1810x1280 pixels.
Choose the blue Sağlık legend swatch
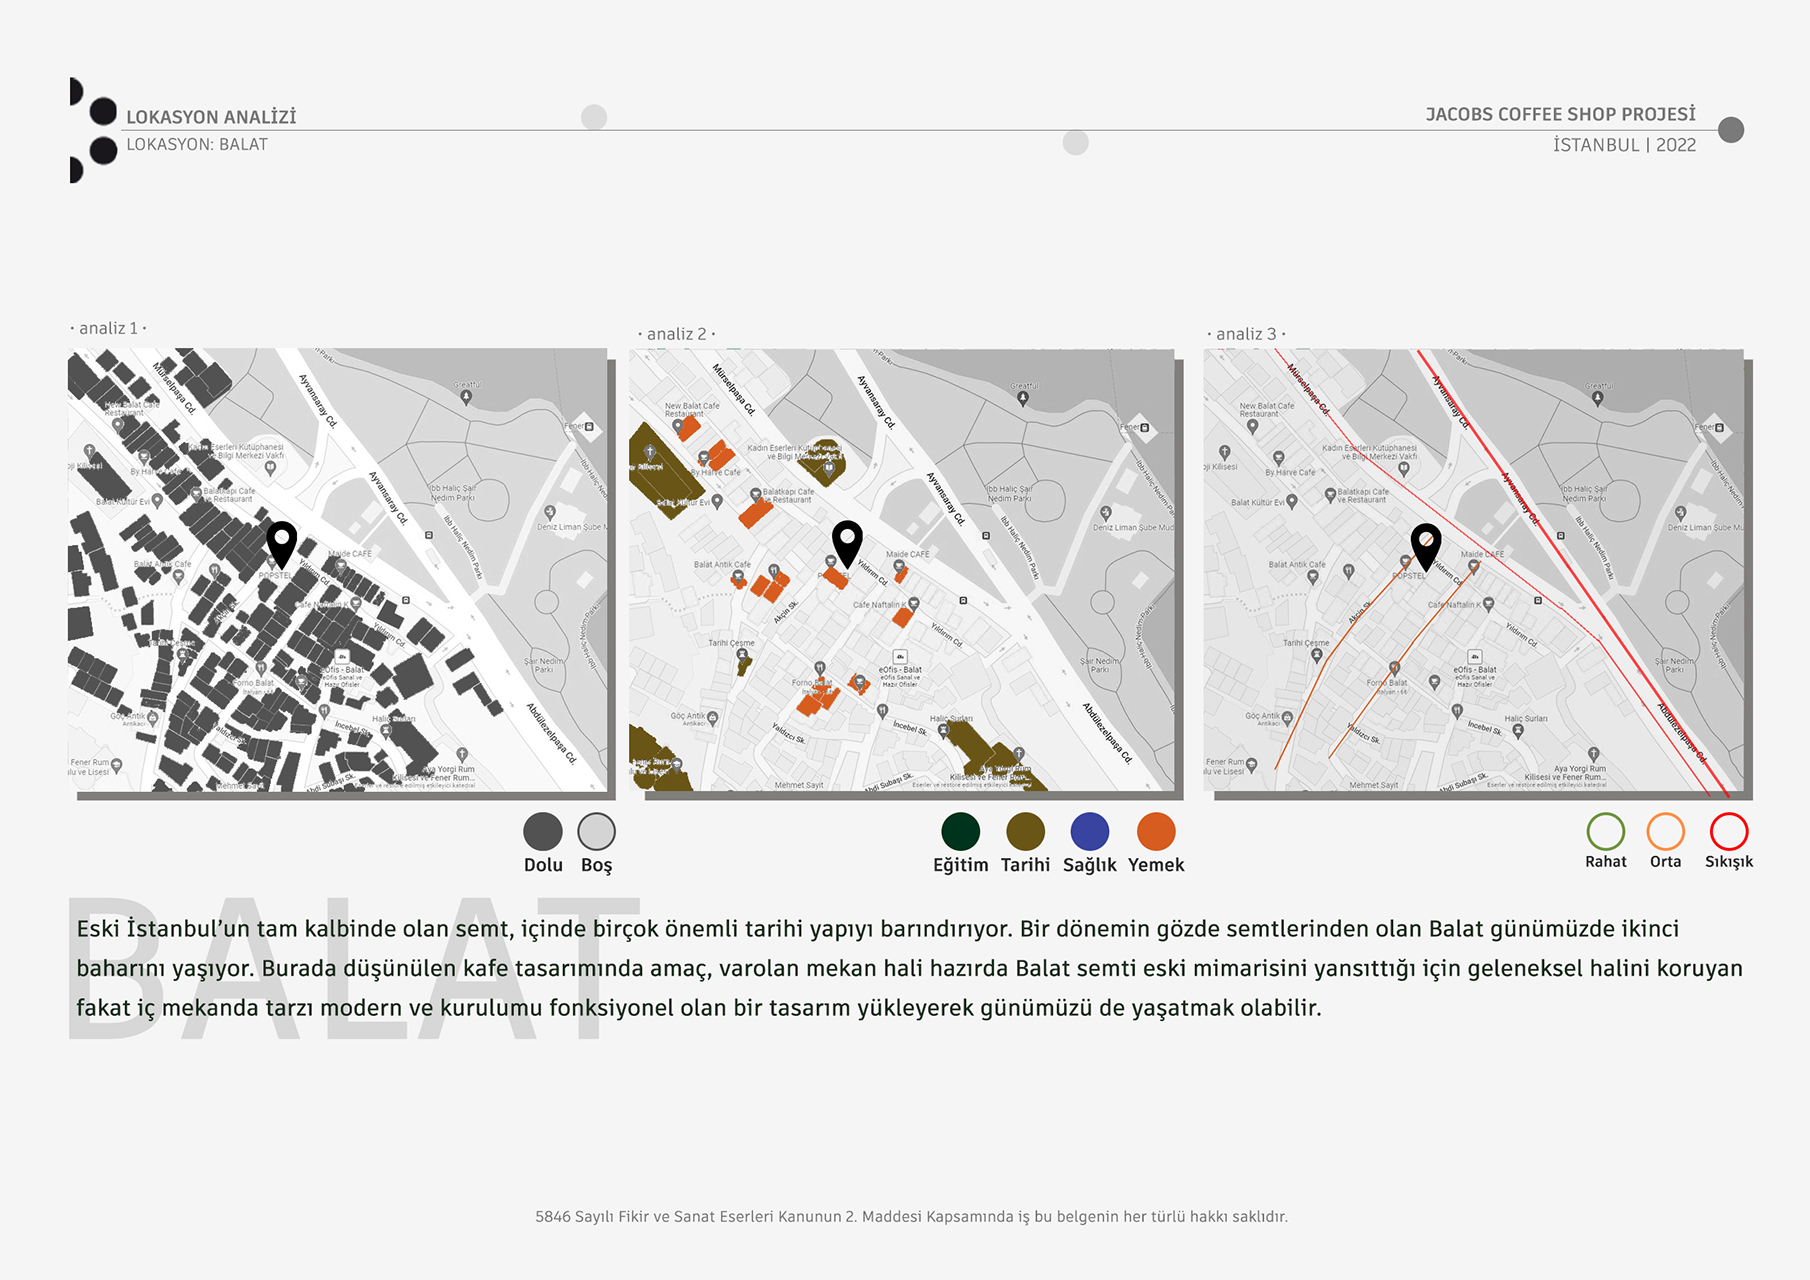pyautogui.click(x=1089, y=832)
